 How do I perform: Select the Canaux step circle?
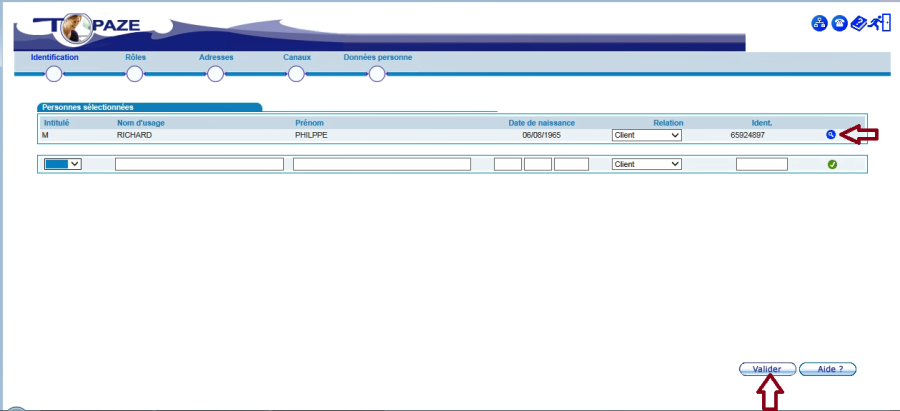[296, 73]
